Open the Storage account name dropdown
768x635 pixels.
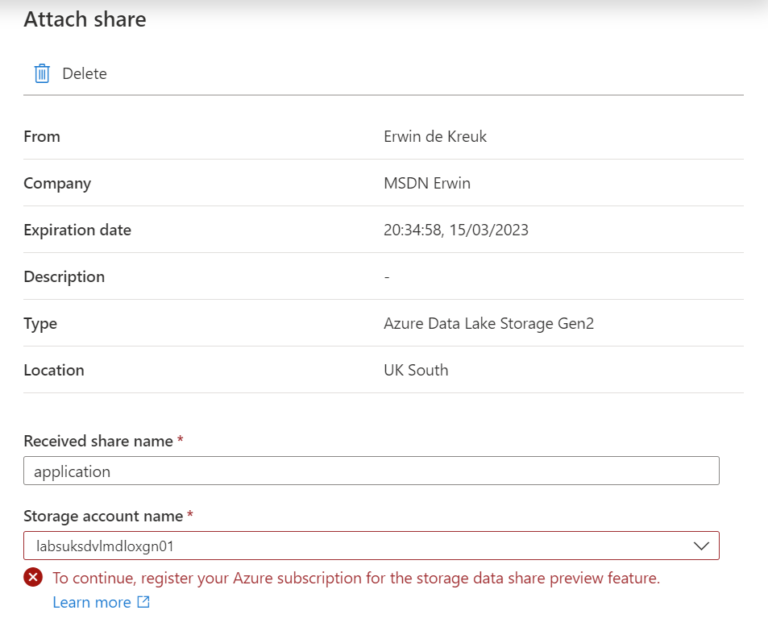click(x=371, y=546)
